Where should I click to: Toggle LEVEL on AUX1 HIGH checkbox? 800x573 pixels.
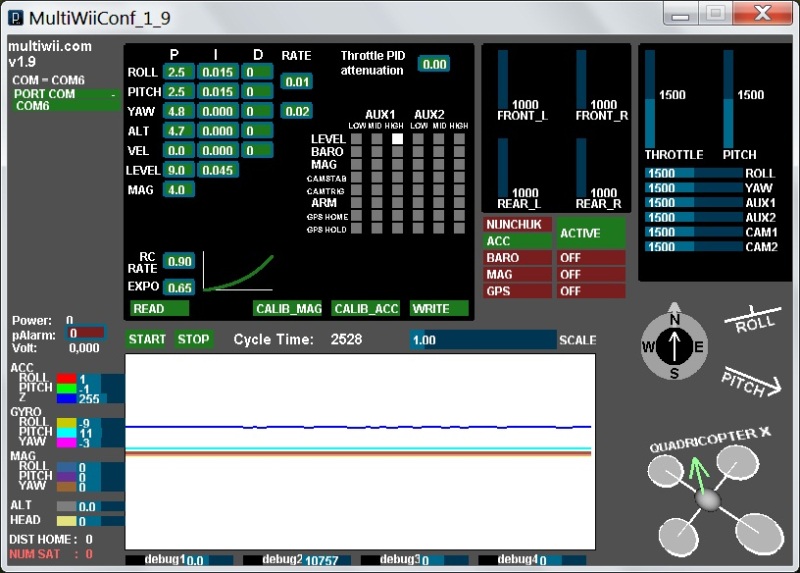[397, 139]
